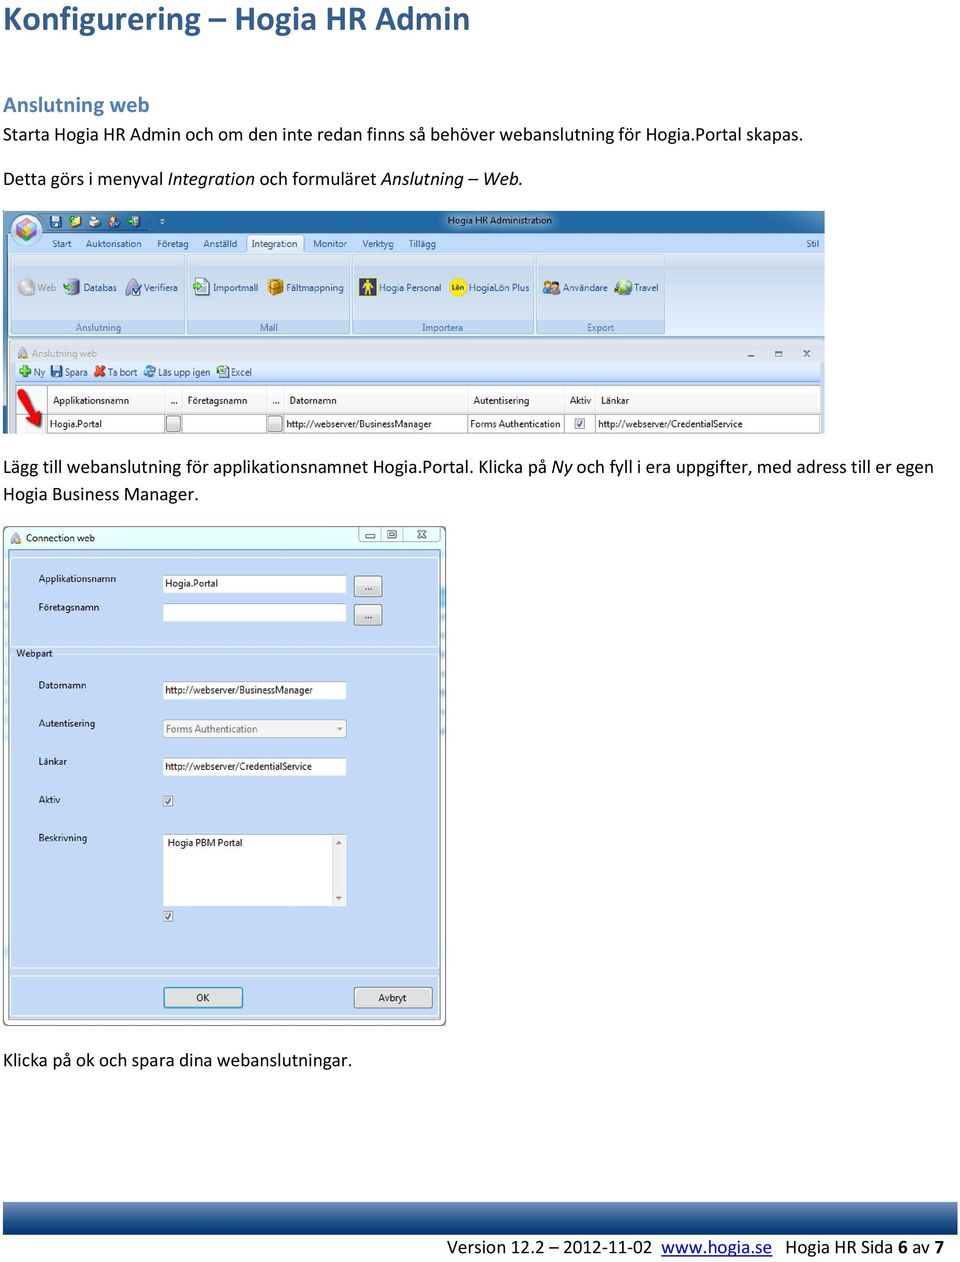Screen dimensions: 960x1262
Task: Sort by the Företagsnamn column header
Action: pos(217,401)
